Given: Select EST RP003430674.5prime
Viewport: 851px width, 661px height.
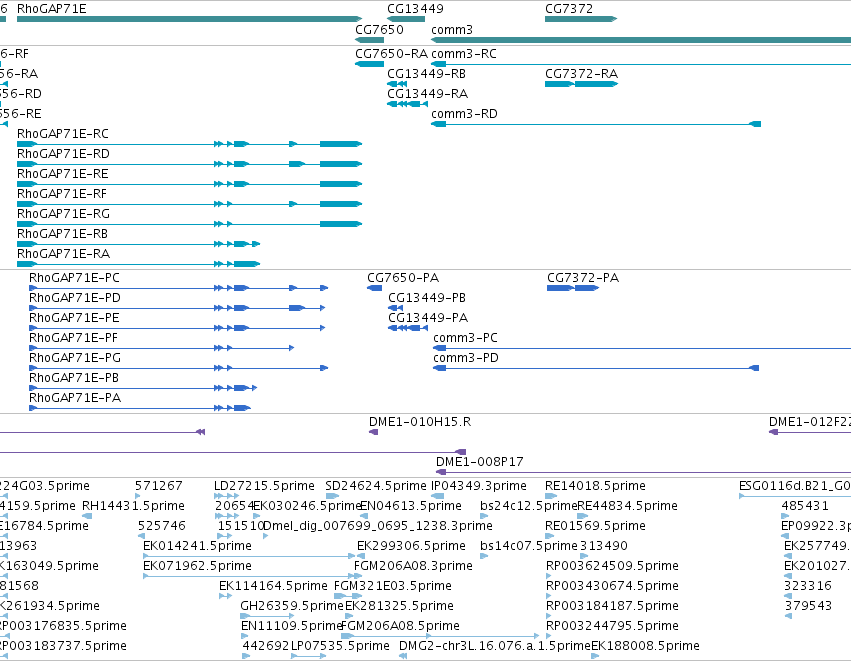Looking at the screenshot, I should (549, 596).
